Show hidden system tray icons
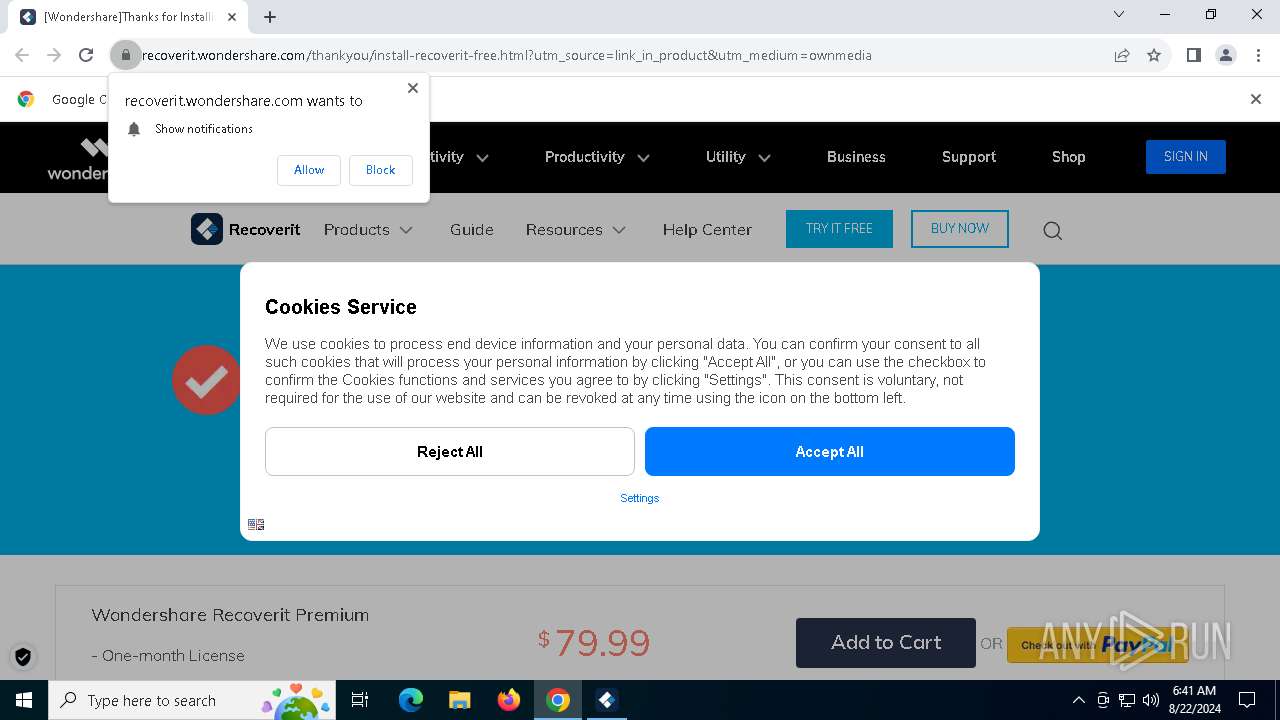Image resolution: width=1280 pixels, height=720 pixels. pyautogui.click(x=1078, y=700)
